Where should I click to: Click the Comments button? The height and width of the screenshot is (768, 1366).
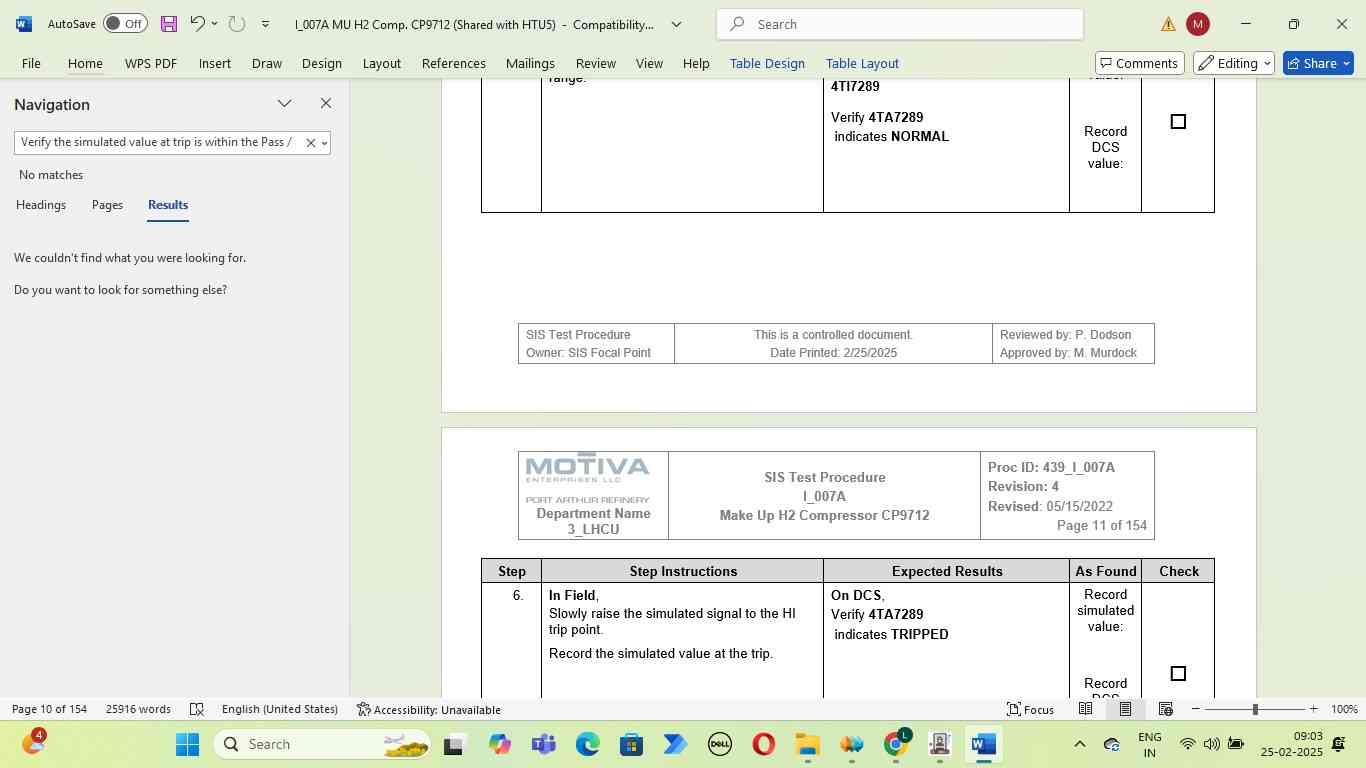tap(1140, 63)
